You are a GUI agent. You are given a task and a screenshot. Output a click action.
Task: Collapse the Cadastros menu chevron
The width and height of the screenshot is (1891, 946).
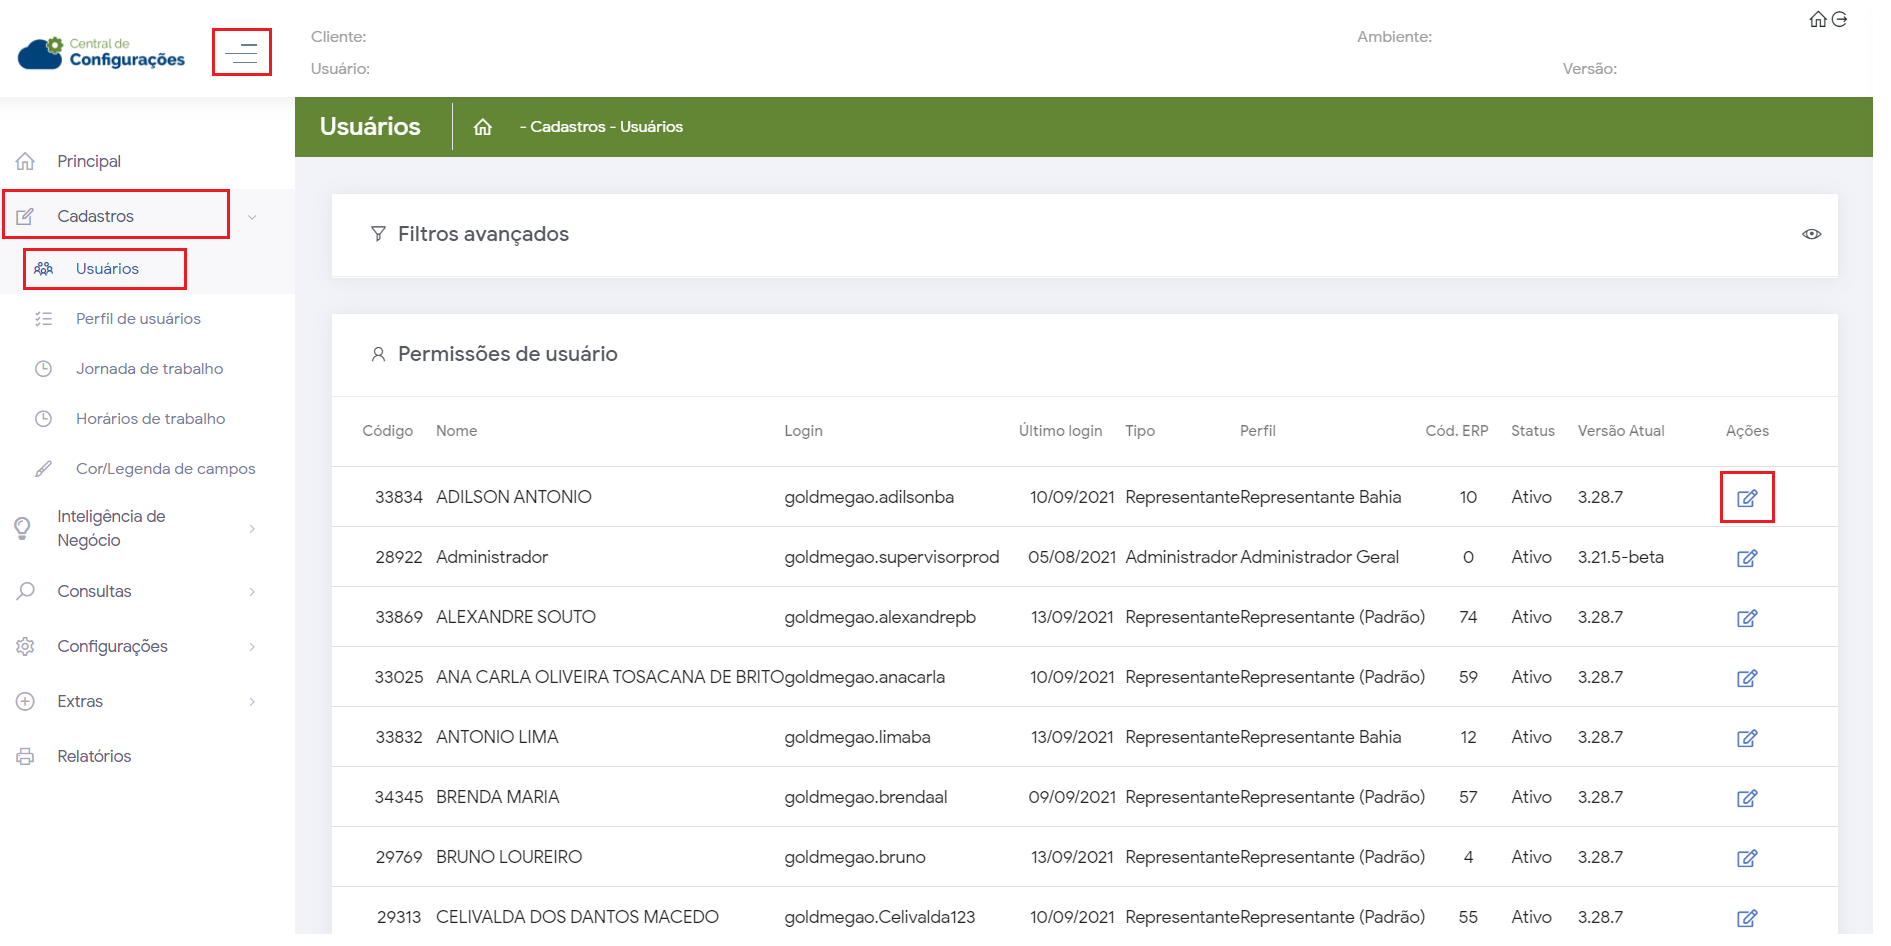[252, 217]
